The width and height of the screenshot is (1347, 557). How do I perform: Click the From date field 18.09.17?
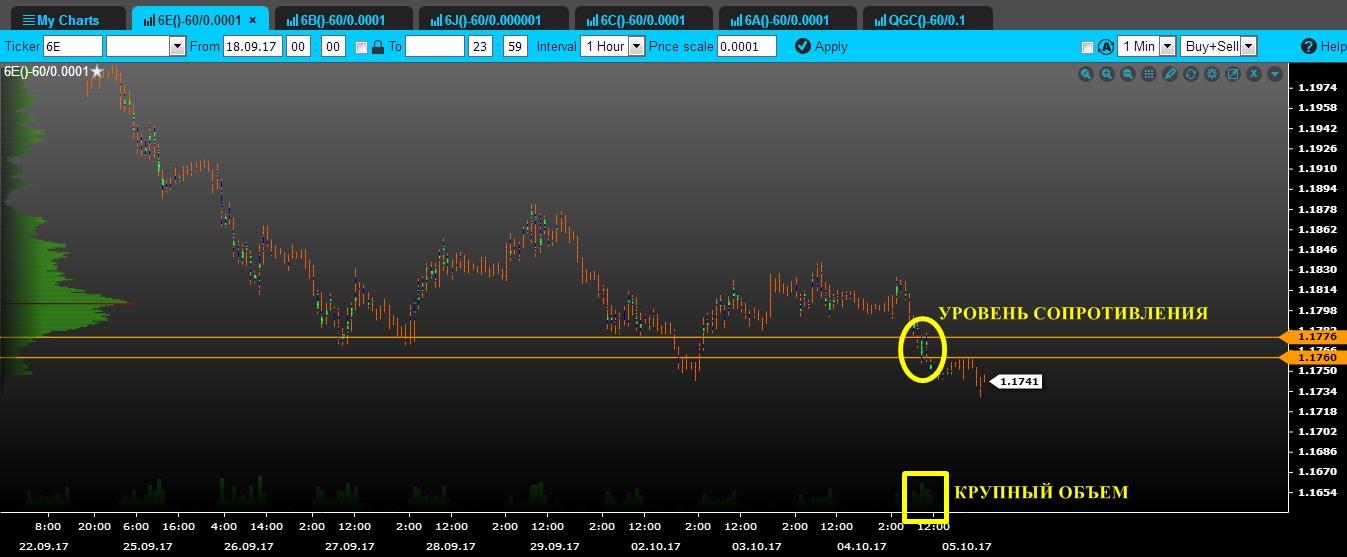point(252,46)
